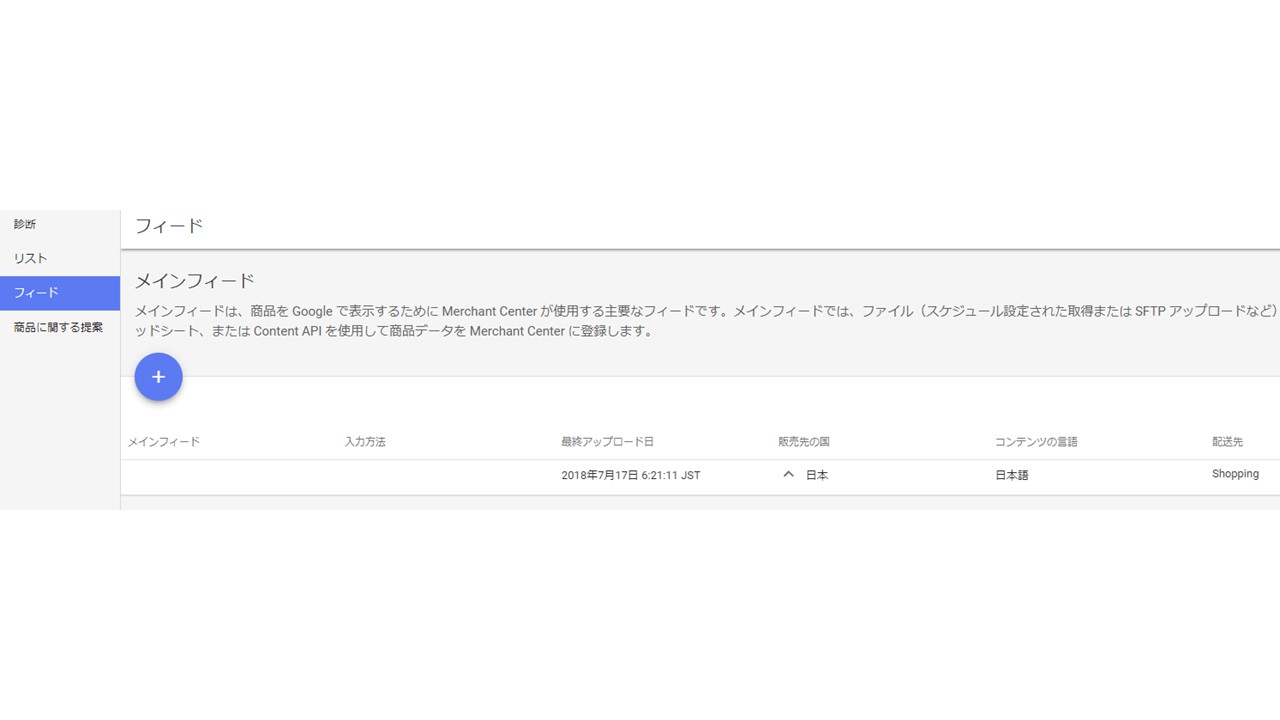Click the 配送先 column header
The height and width of the screenshot is (720, 1280).
1227,442
